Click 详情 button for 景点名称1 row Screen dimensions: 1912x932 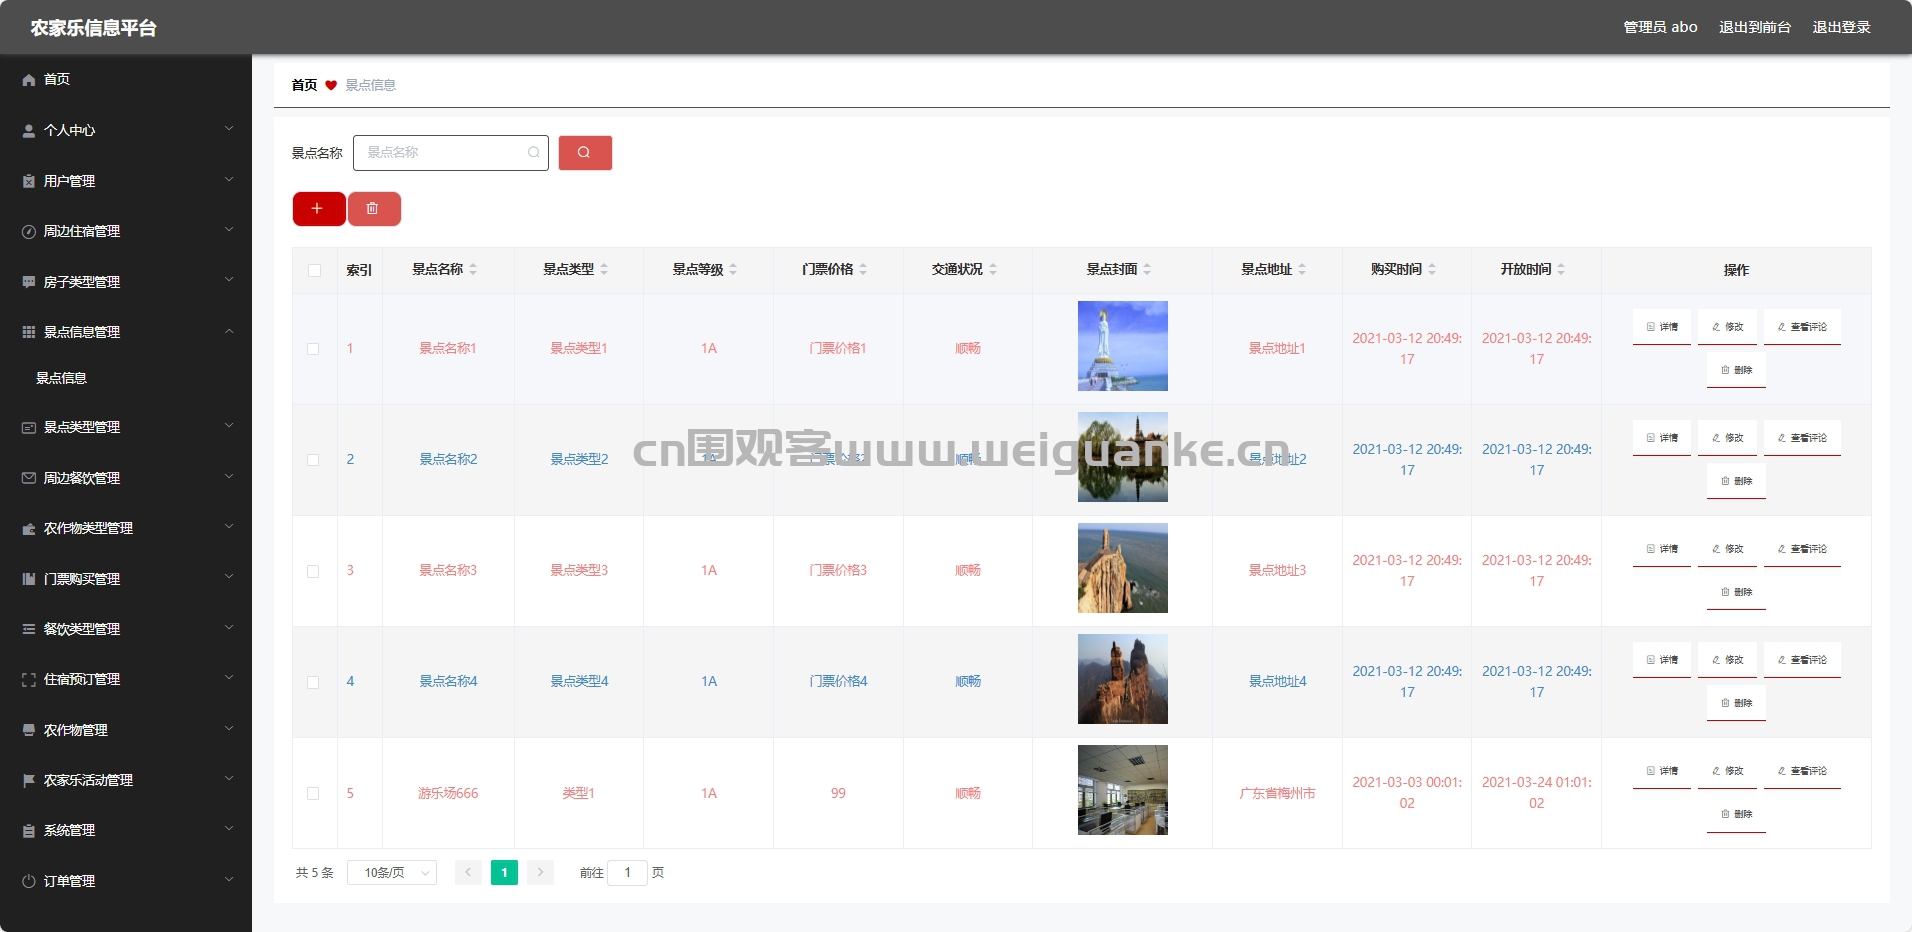tap(1662, 327)
